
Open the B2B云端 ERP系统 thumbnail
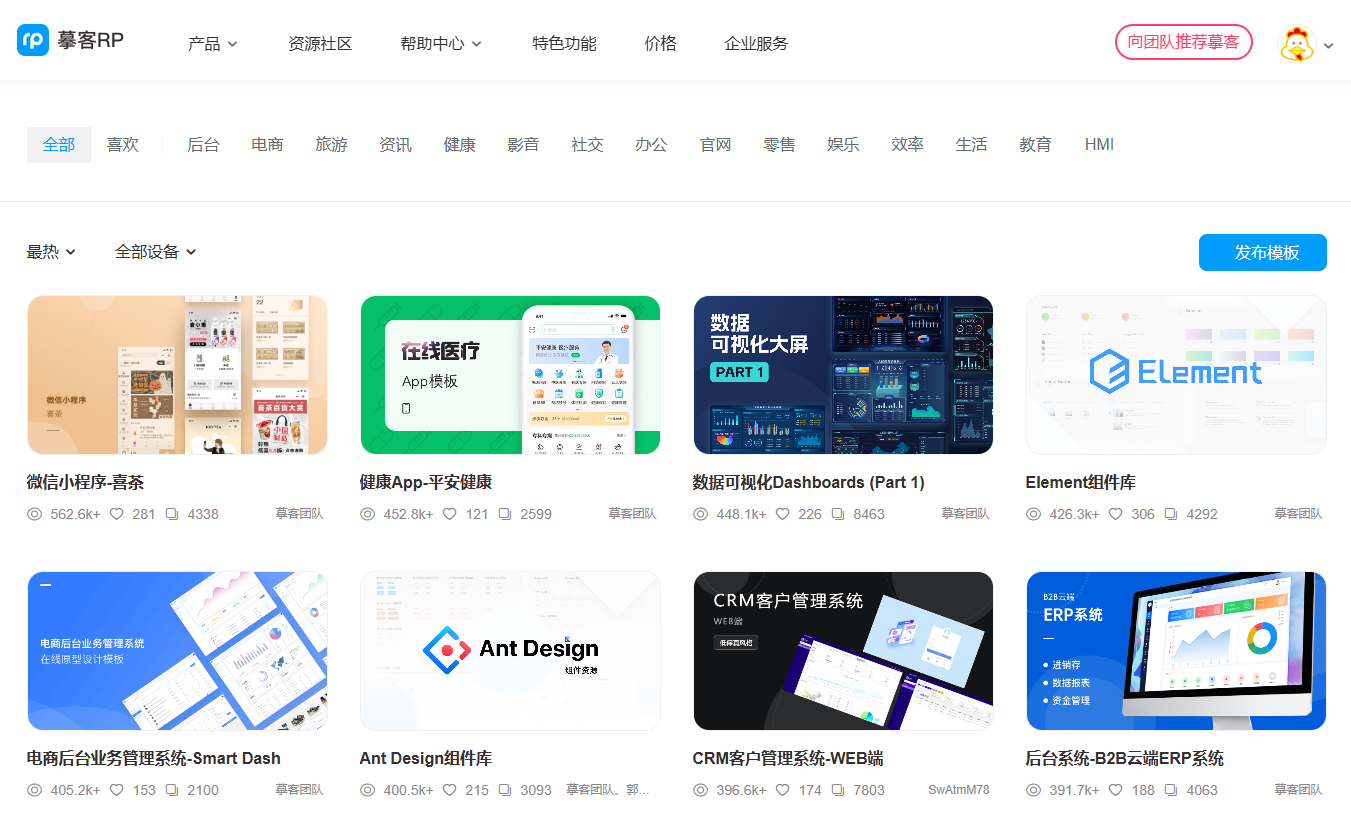[x=1176, y=651]
